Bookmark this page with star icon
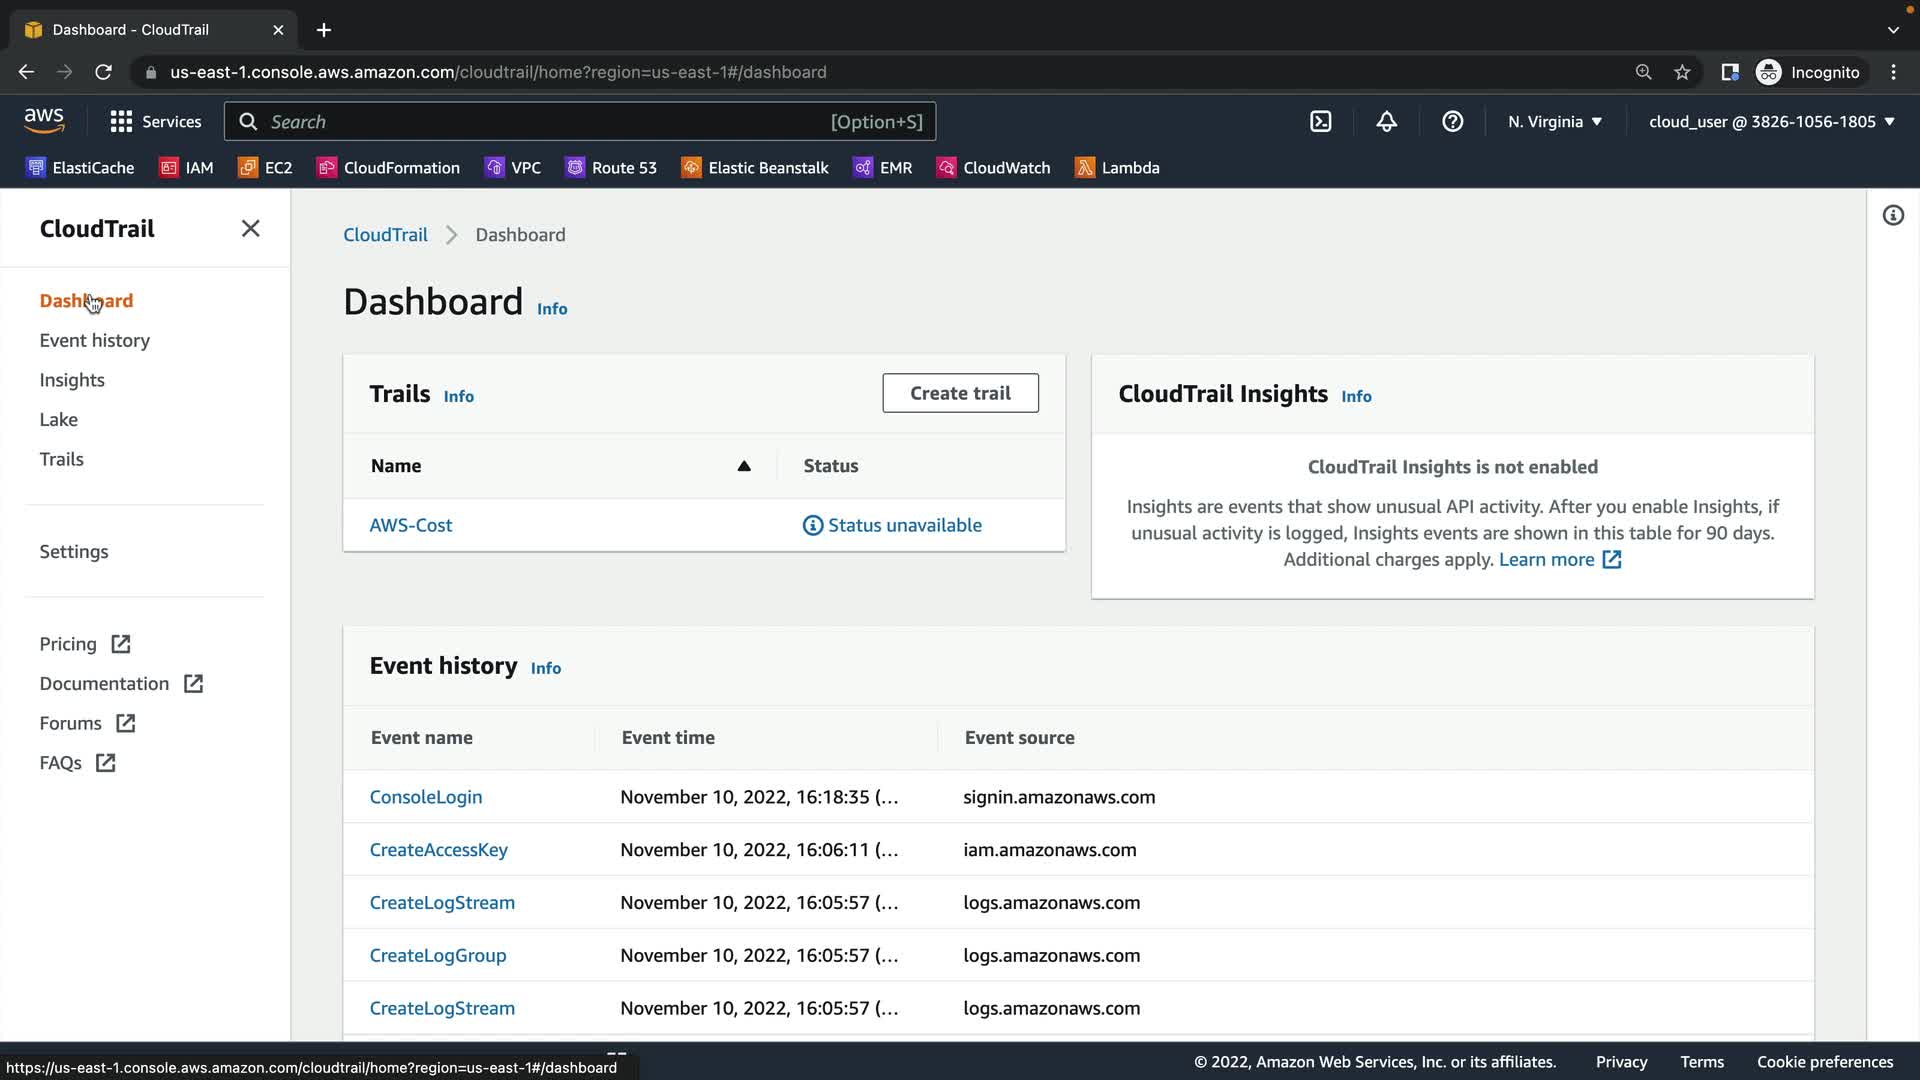 (1682, 72)
